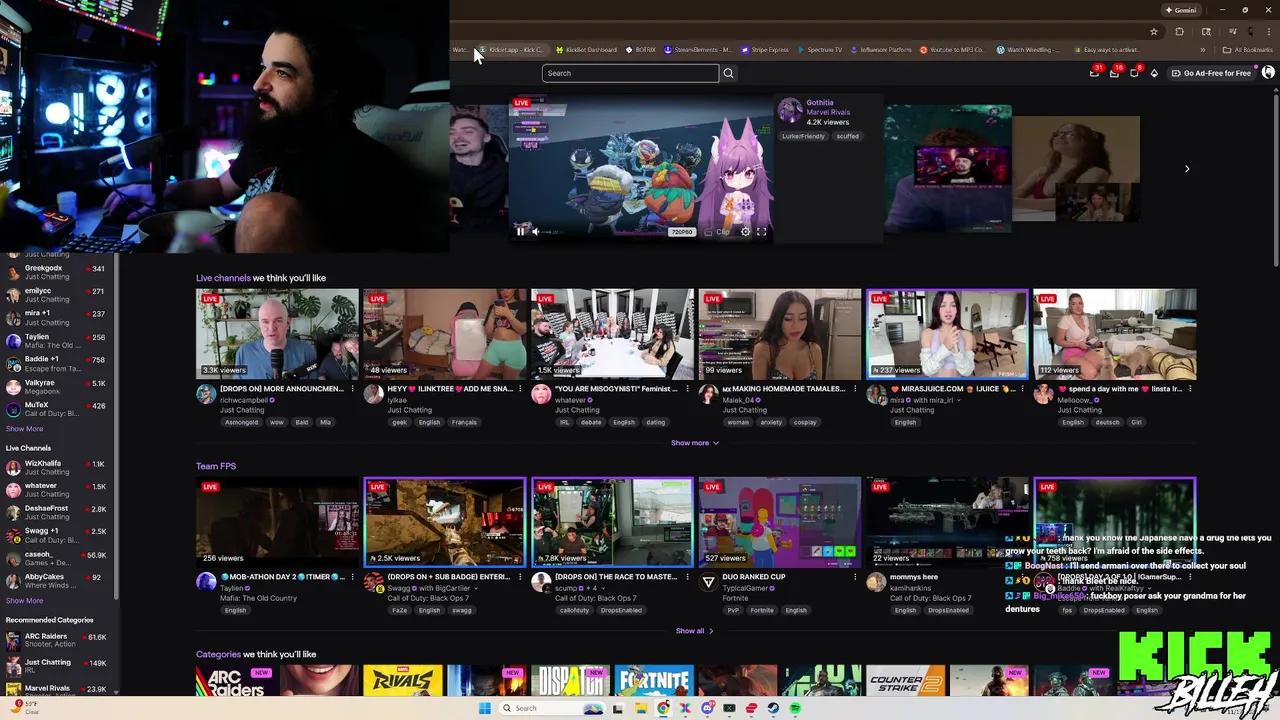
Task: Open Chrome extensions puzzle icon
Action: [x=1179, y=32]
